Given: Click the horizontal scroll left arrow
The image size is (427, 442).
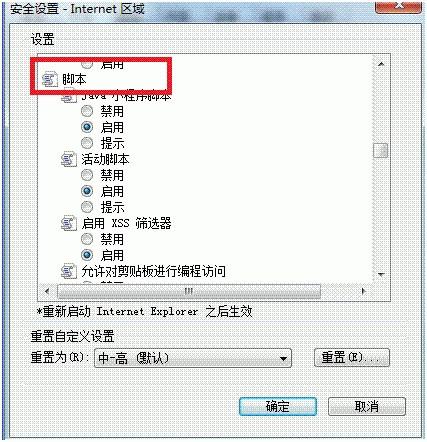Looking at the screenshot, I should (x=47, y=291).
